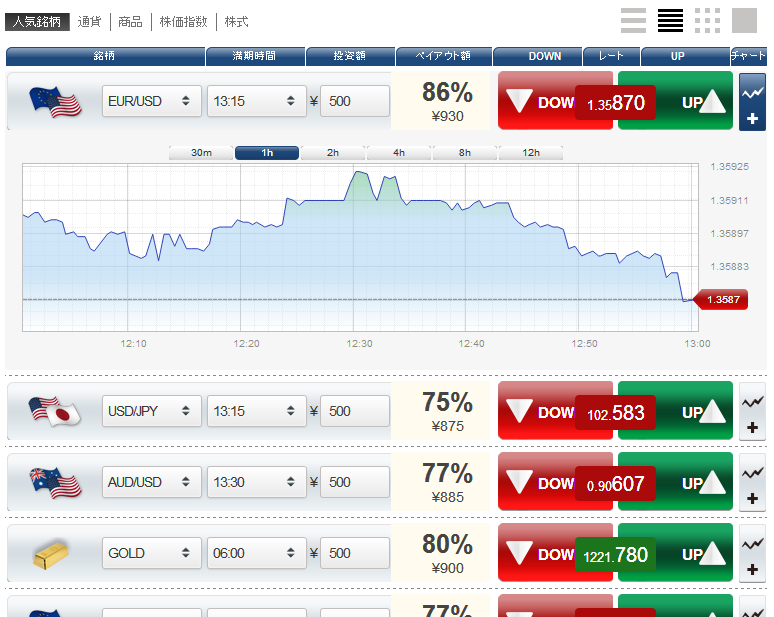Open the AUD/USD 13:30 expiry dropdown

257,482
